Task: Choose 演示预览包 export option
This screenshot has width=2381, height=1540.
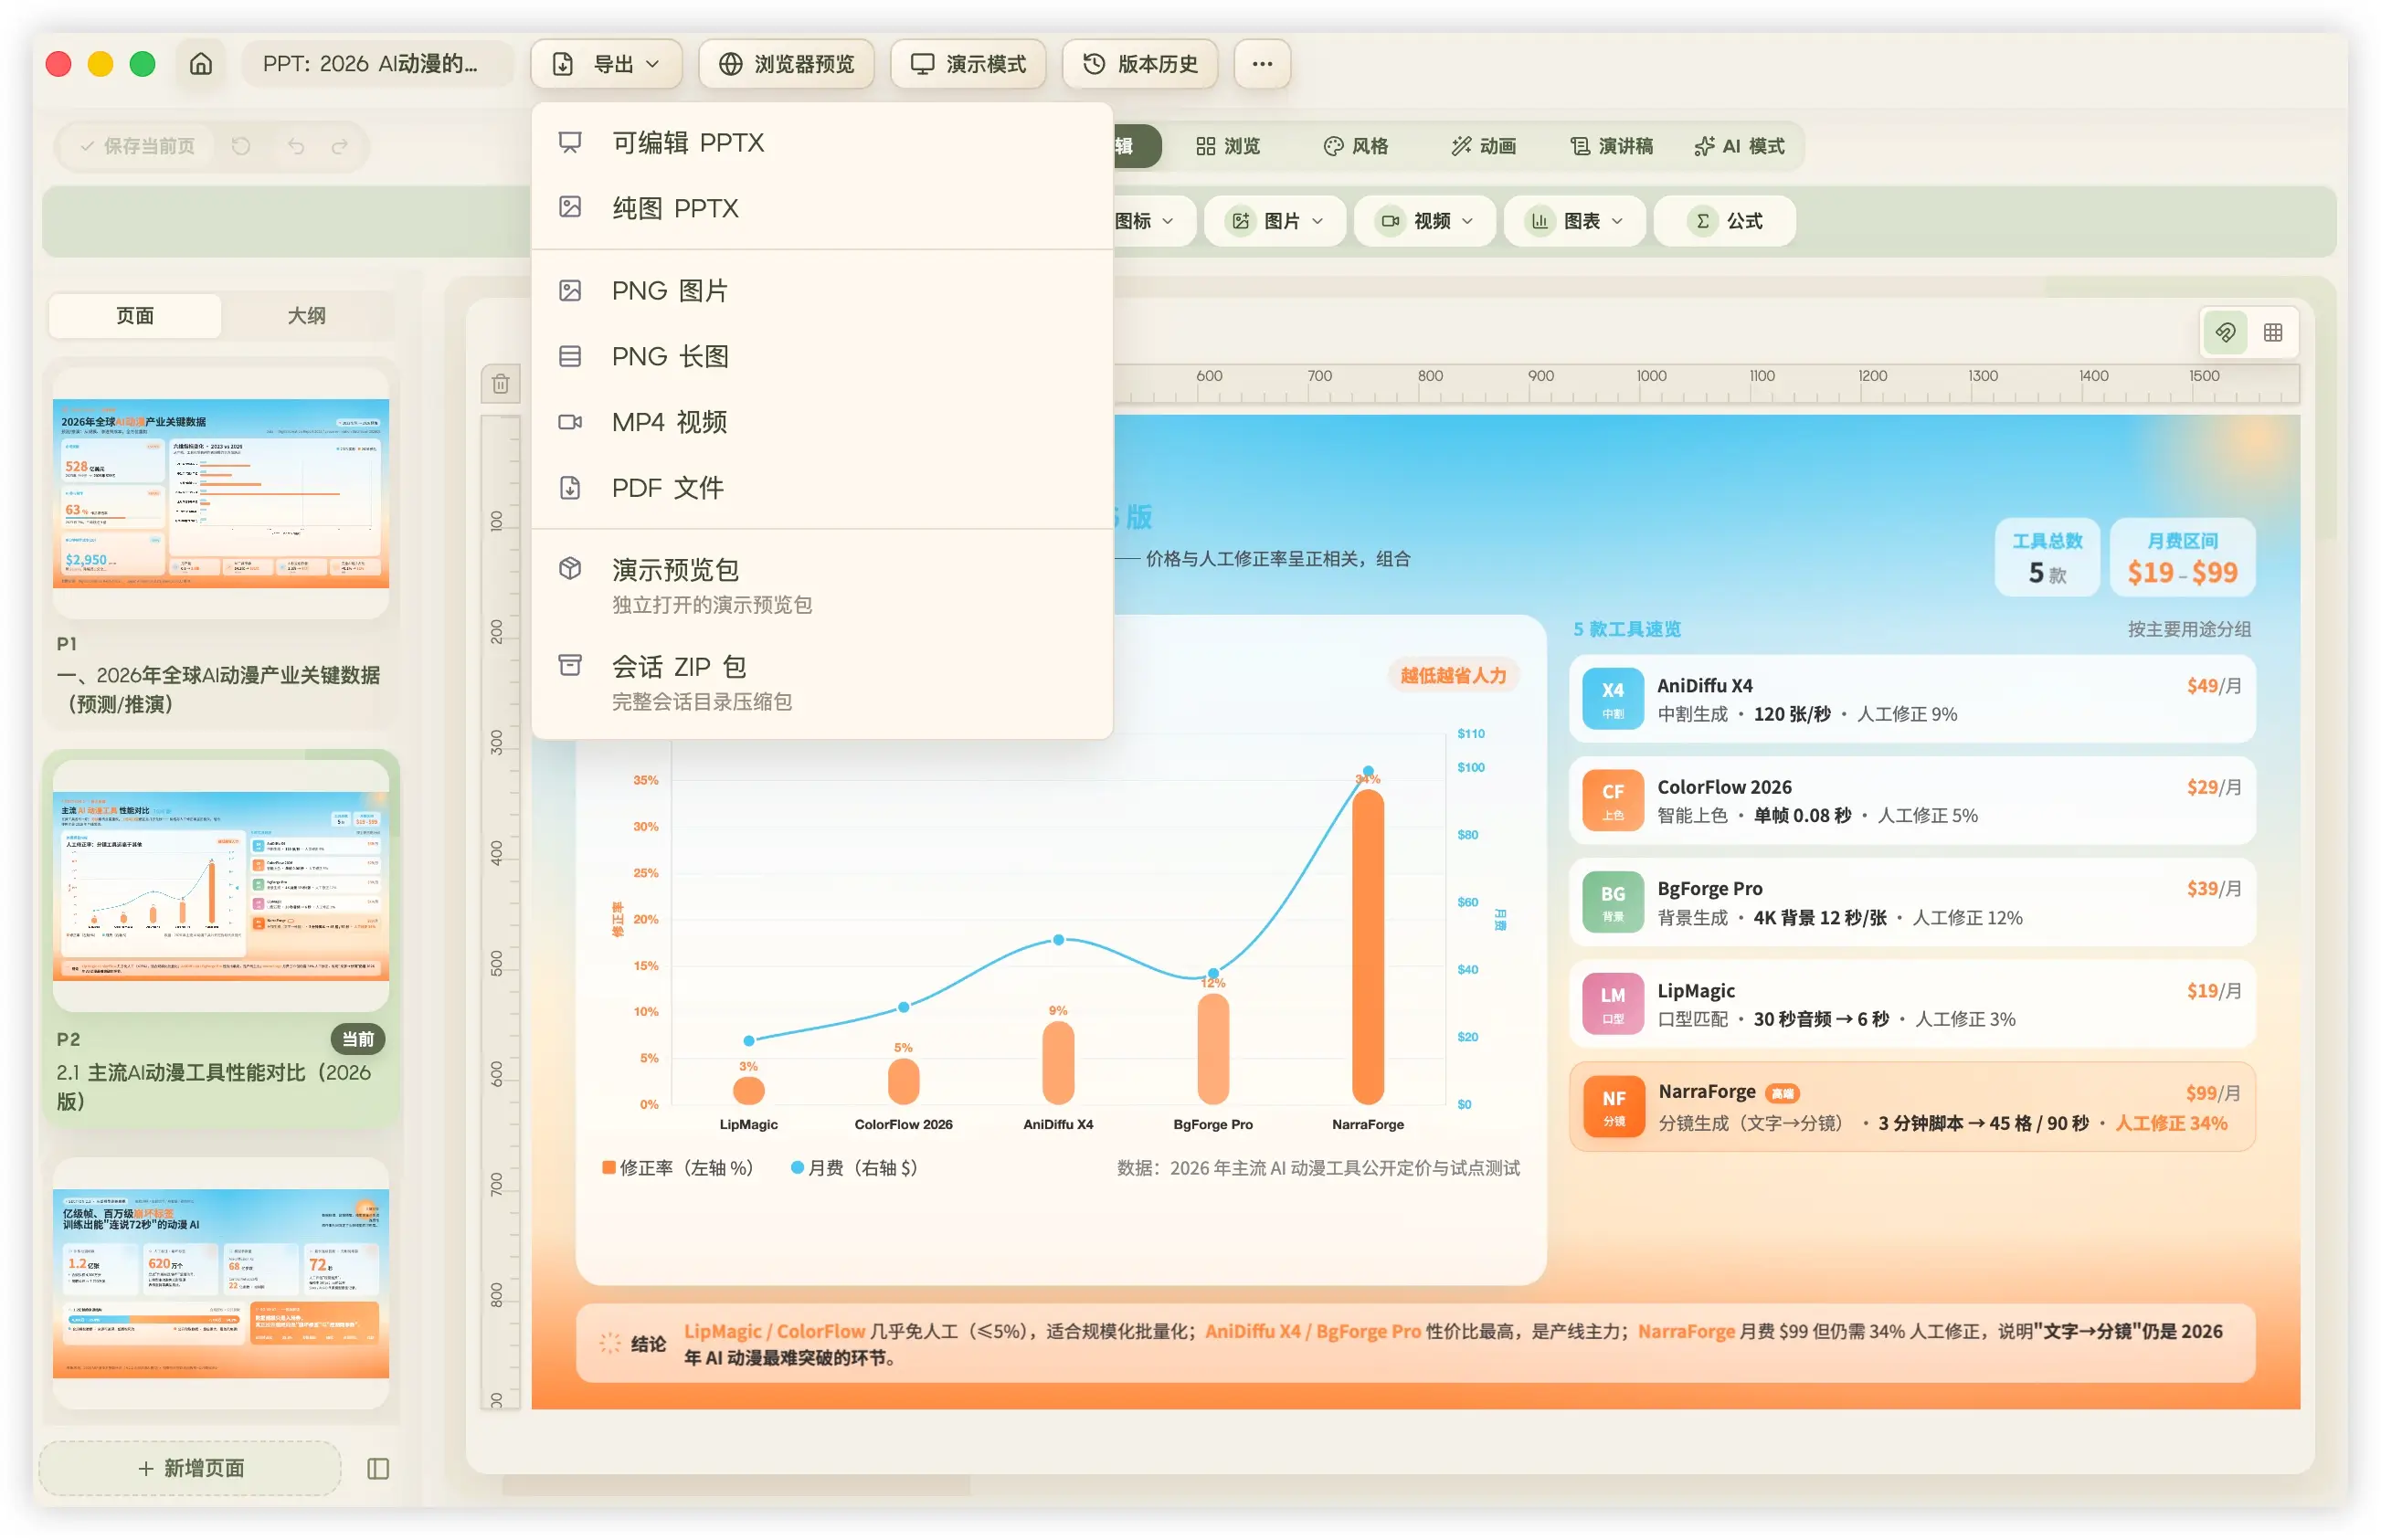Action: (822, 586)
